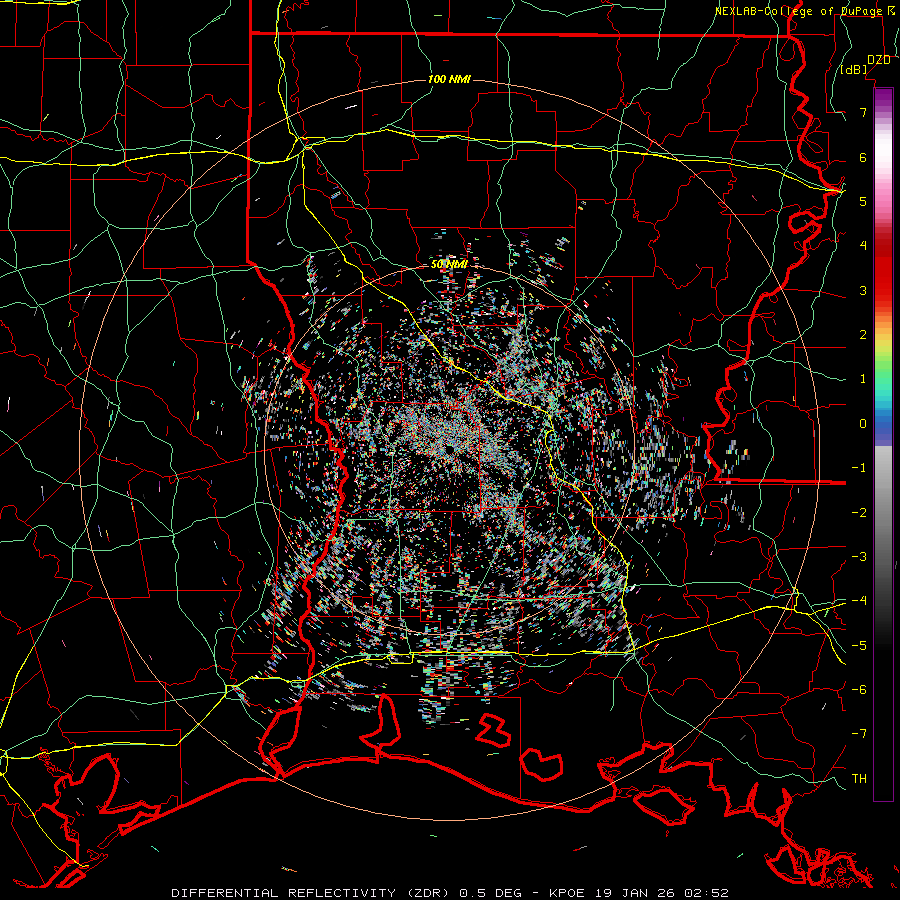The height and width of the screenshot is (900, 900).
Task: Click the radar site center dot
Action: tap(449, 448)
